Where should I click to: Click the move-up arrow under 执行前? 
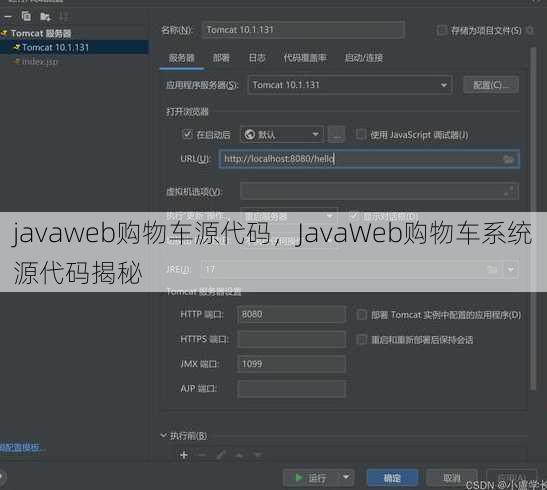tap(239, 455)
